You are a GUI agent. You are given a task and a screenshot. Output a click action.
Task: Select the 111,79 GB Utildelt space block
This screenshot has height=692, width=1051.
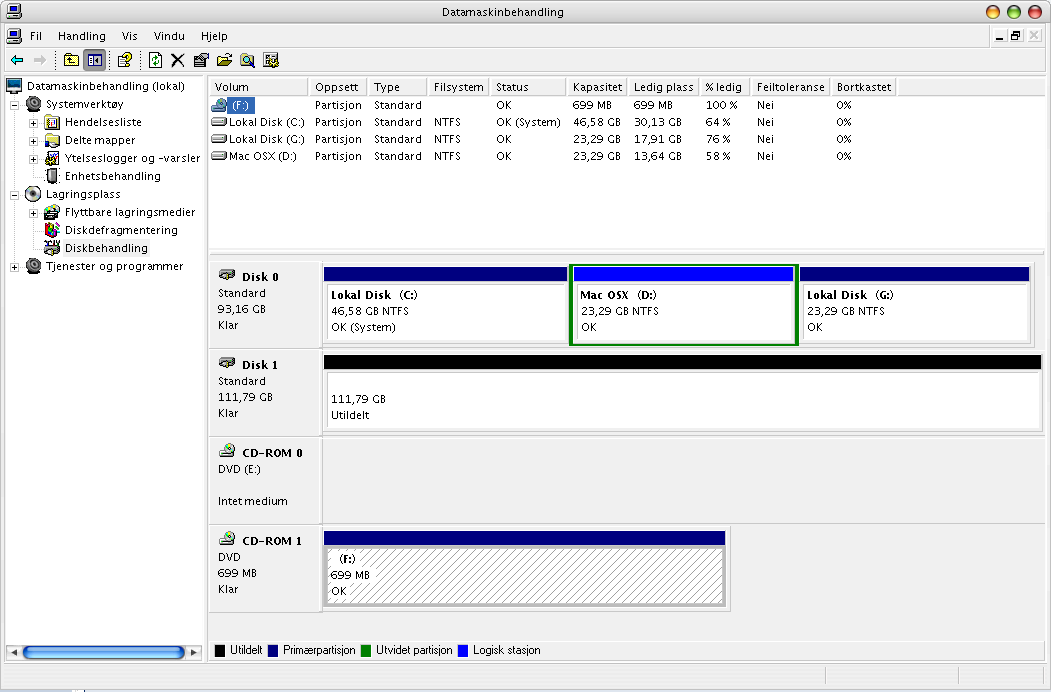point(682,393)
